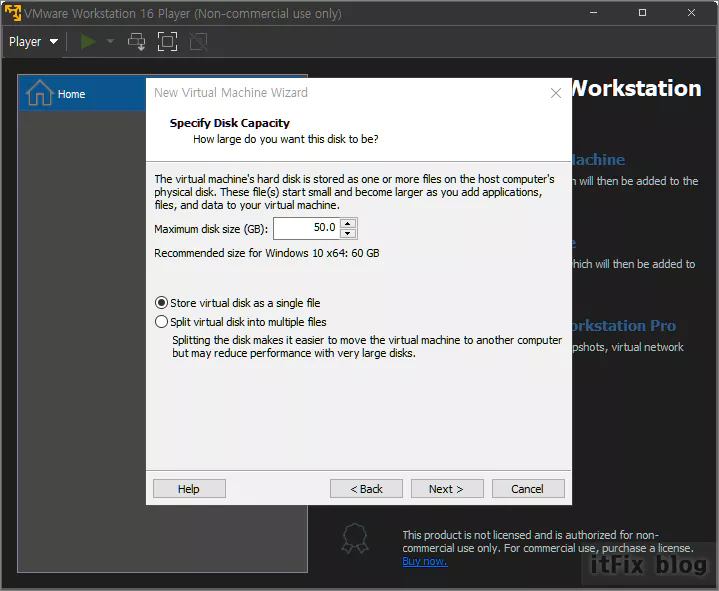Click the green power on play icon
The image size is (719, 591).
click(88, 42)
